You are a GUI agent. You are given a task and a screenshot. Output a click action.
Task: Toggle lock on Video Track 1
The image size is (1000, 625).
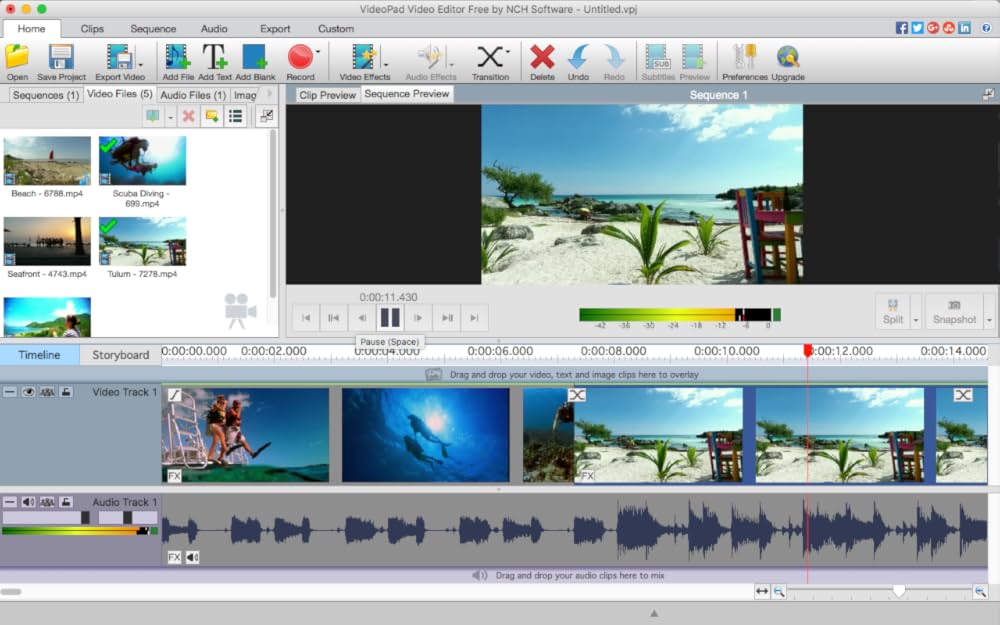tap(65, 393)
